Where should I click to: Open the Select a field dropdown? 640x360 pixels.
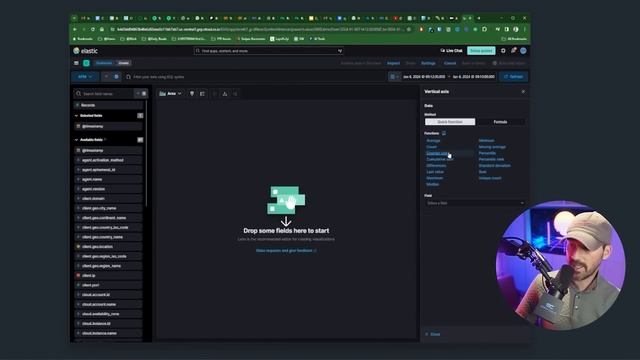coord(475,203)
